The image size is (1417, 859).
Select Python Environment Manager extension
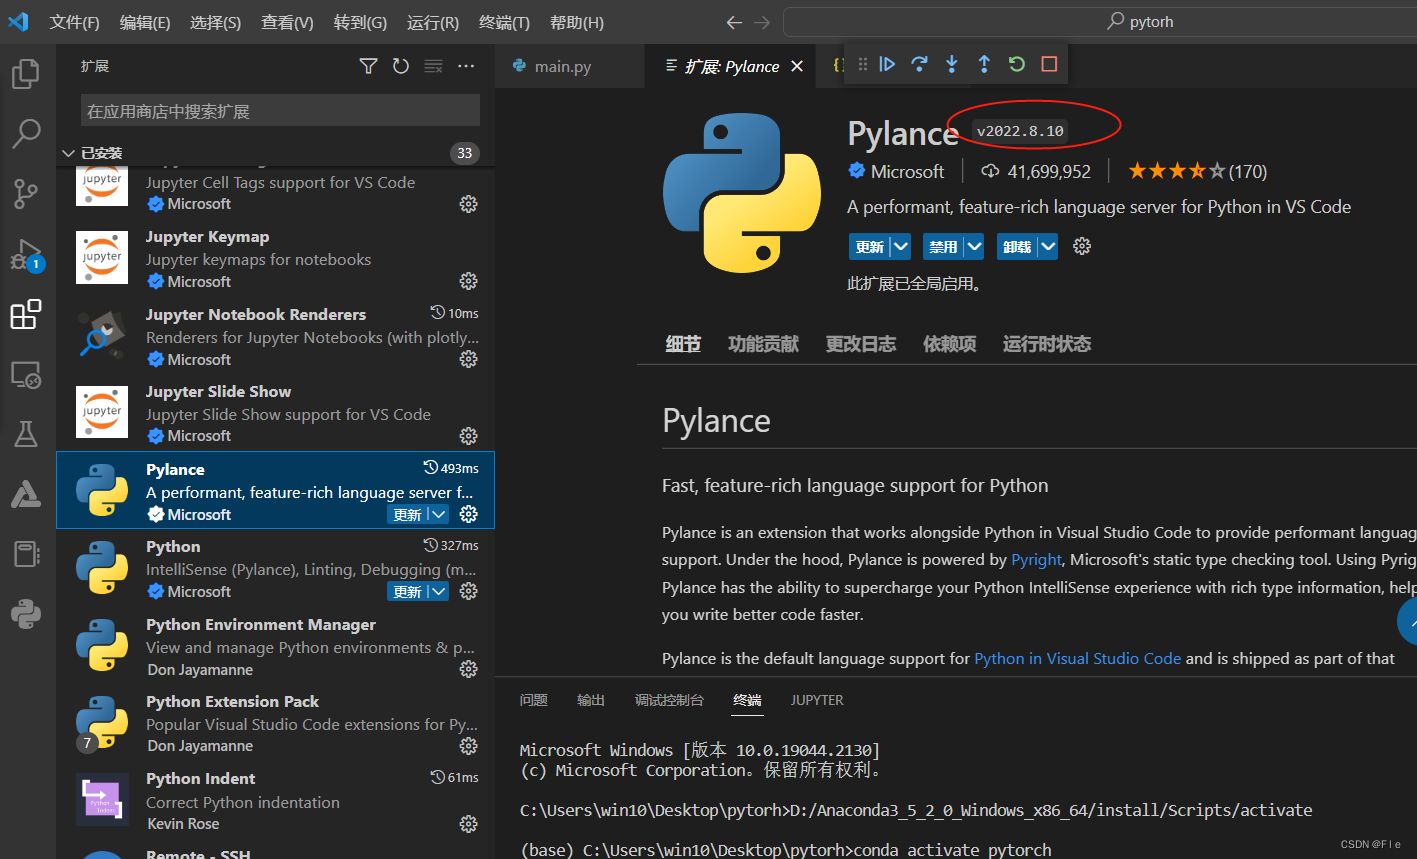[275, 647]
